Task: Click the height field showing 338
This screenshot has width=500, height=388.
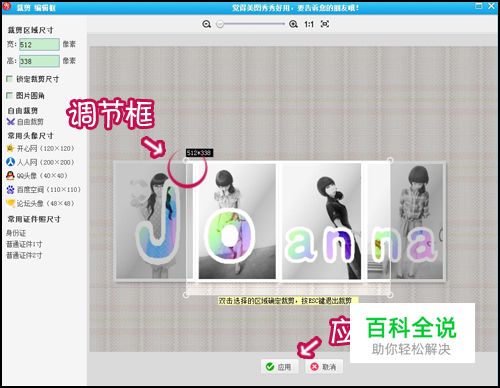Action: click(39, 61)
